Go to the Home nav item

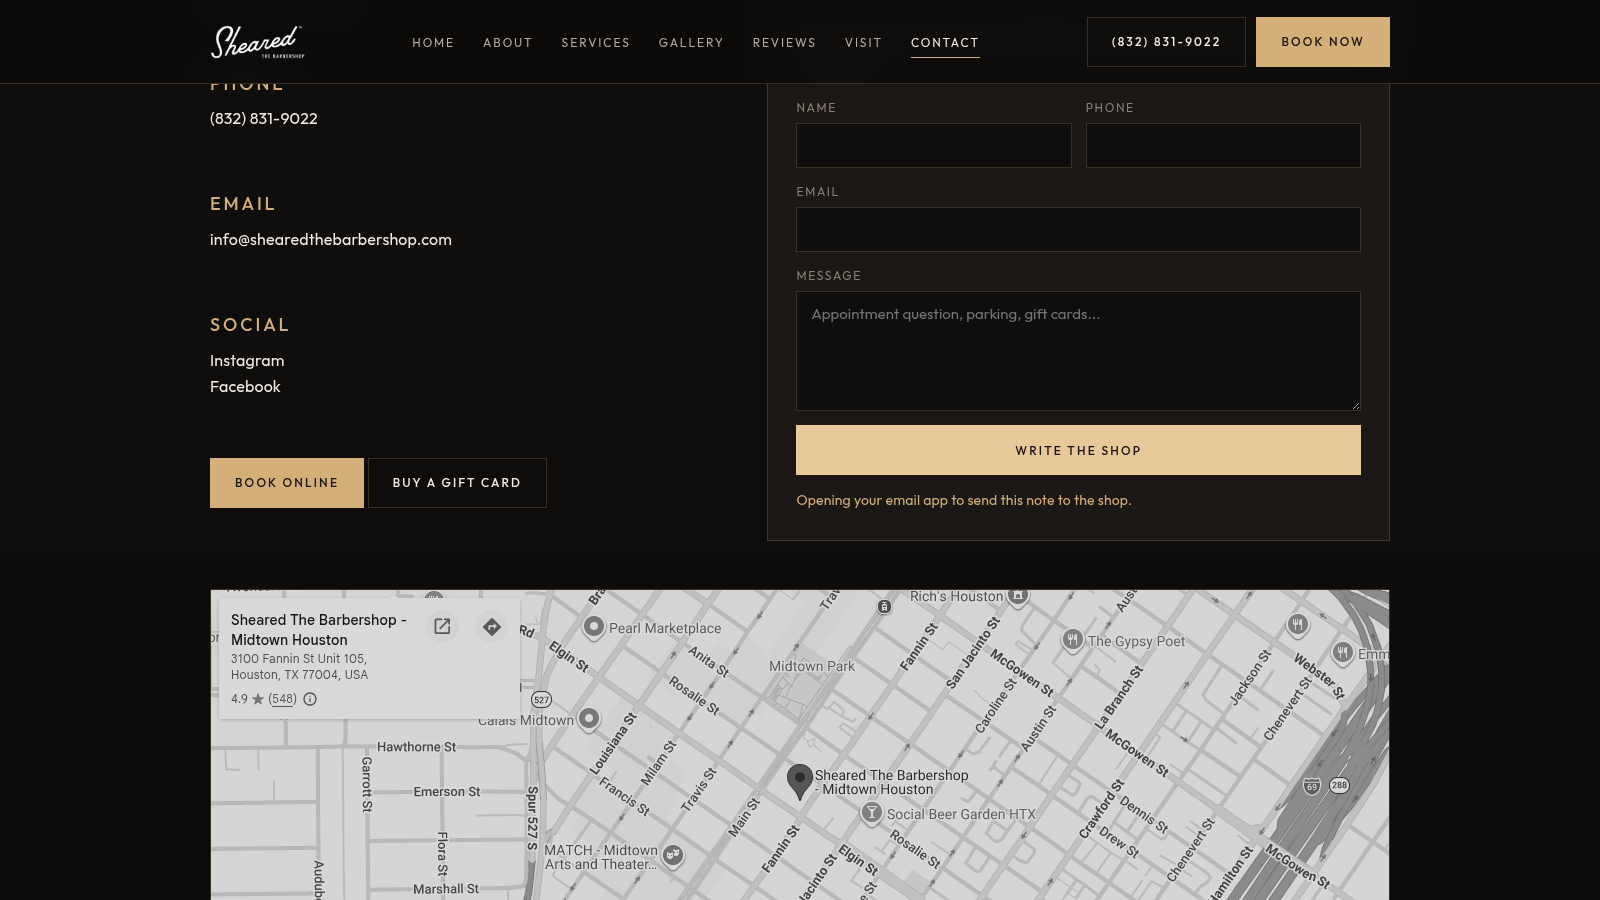(433, 43)
